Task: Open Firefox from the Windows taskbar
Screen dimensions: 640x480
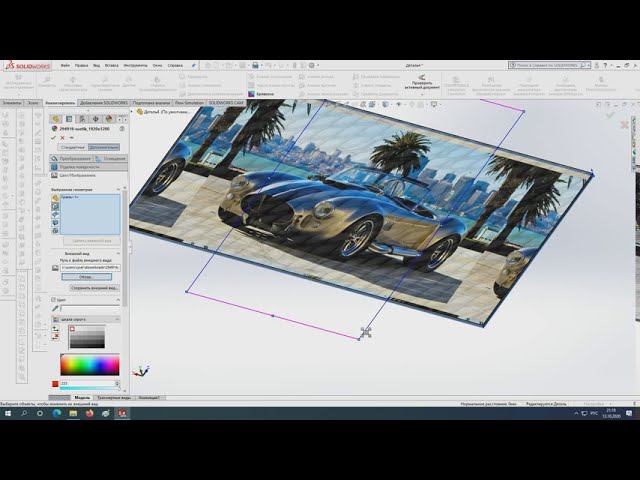Action: pos(89,413)
